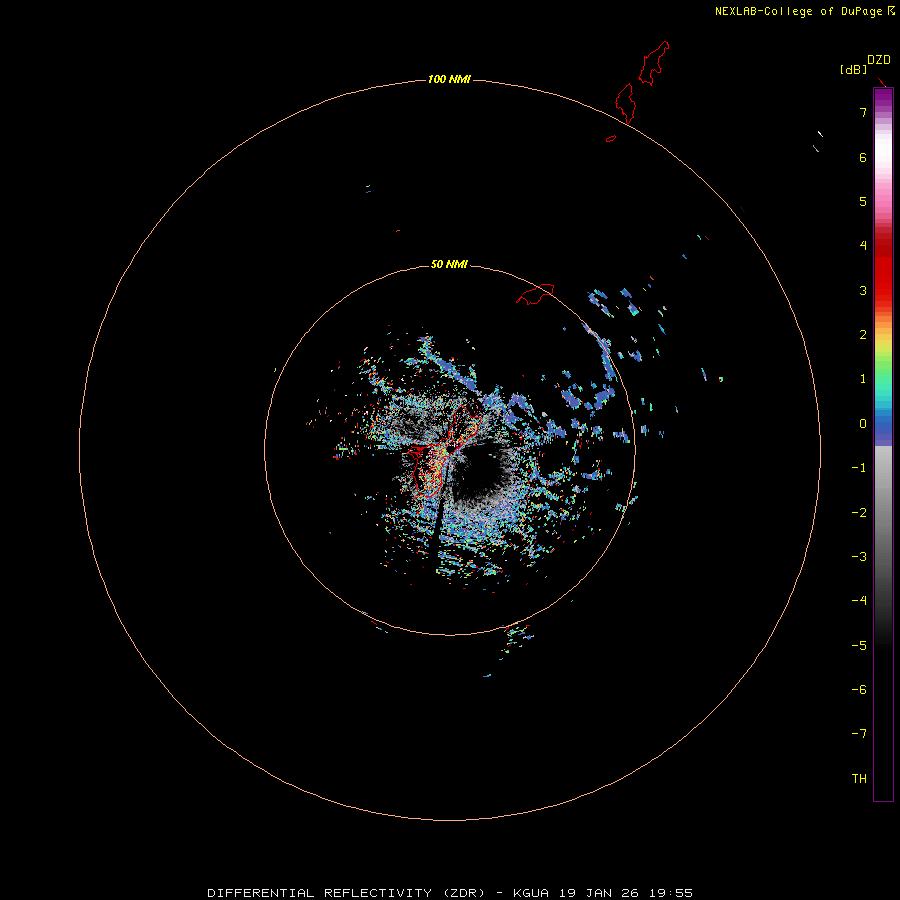This screenshot has width=900, height=900.
Task: Click the -2 dB tick label on scale
Action: (x=859, y=513)
